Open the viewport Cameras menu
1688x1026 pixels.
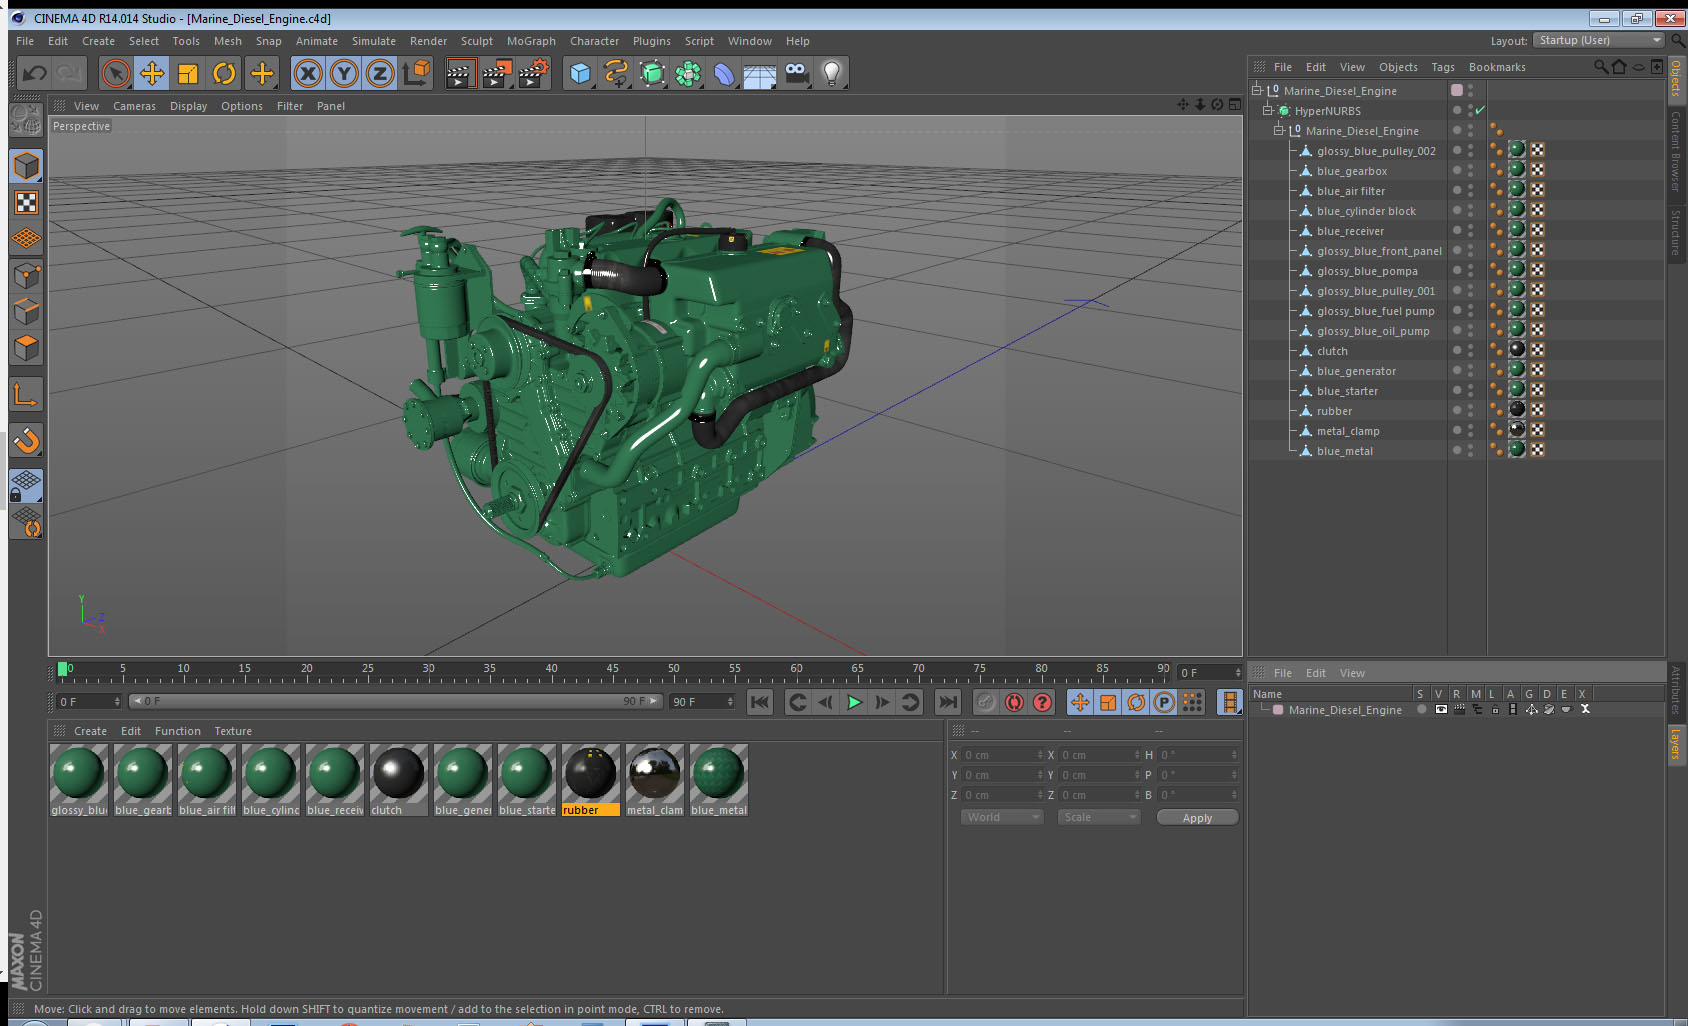pyautogui.click(x=134, y=106)
